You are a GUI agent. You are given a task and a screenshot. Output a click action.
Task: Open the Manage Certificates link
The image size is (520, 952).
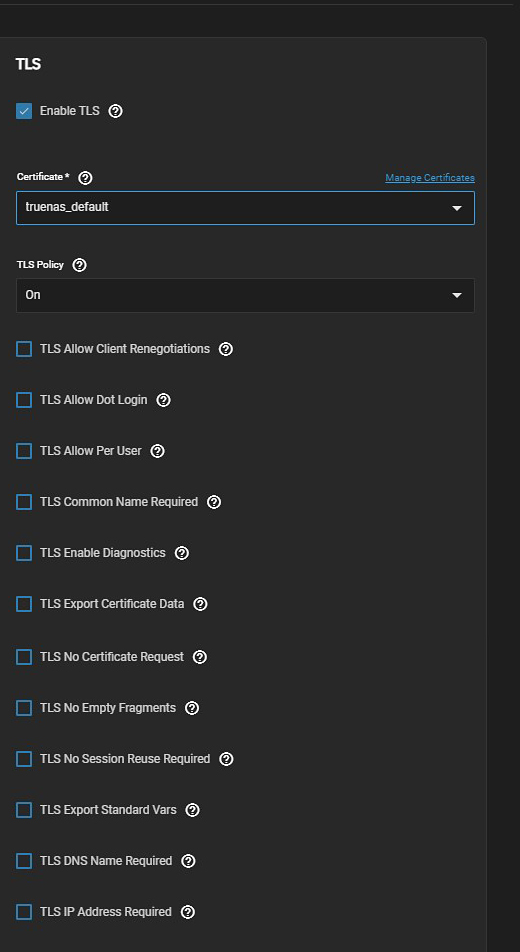(430, 178)
